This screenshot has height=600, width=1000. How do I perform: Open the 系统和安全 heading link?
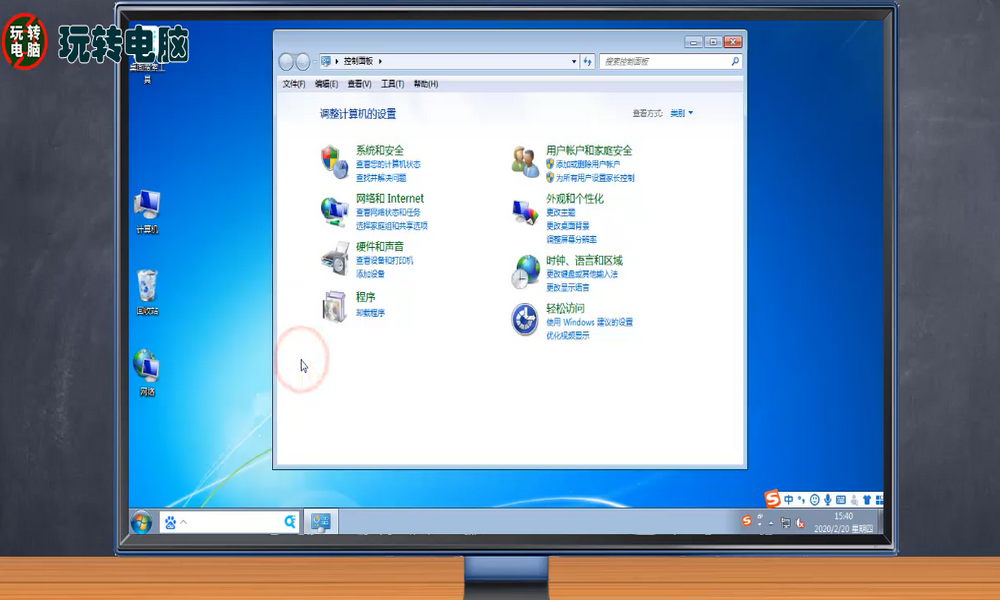[379, 150]
